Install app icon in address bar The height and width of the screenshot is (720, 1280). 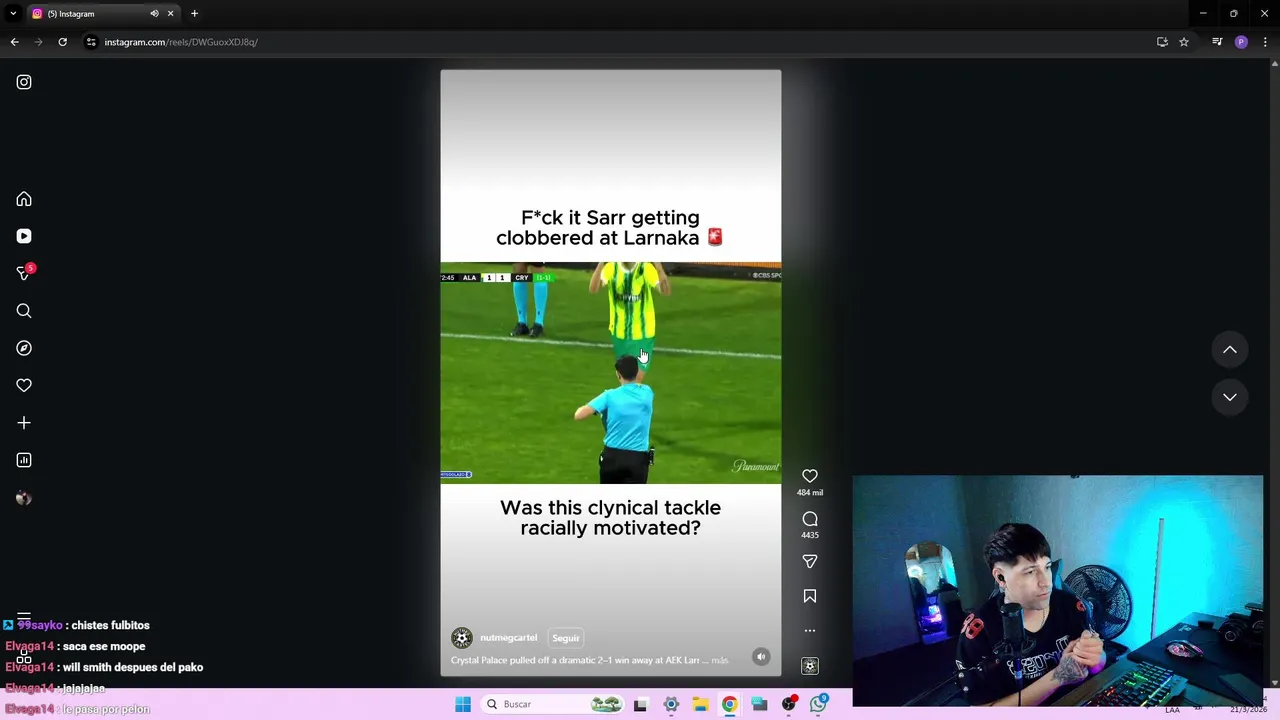[1162, 42]
